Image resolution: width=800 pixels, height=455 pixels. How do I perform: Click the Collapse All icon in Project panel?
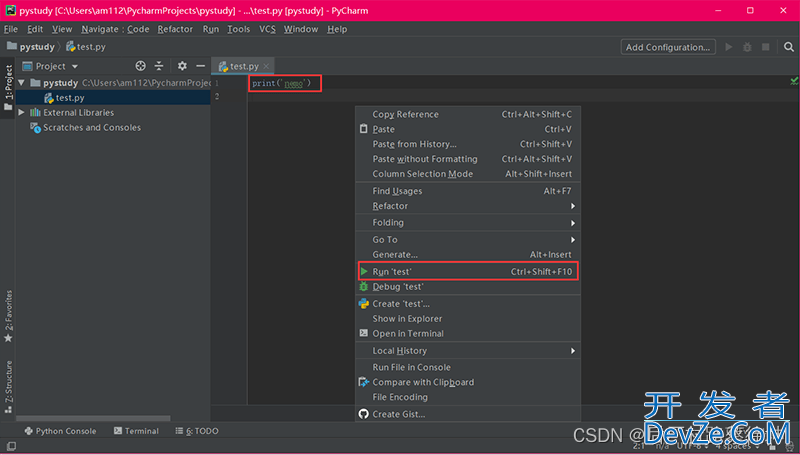pos(159,66)
